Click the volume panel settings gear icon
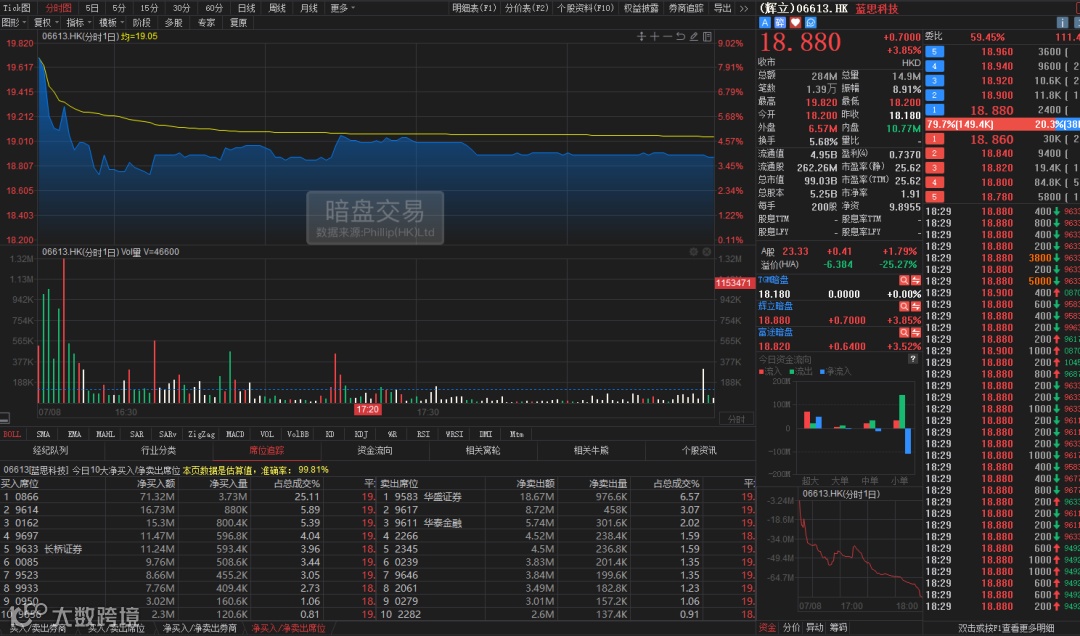1080x636 pixels. pyautogui.click(x=694, y=252)
